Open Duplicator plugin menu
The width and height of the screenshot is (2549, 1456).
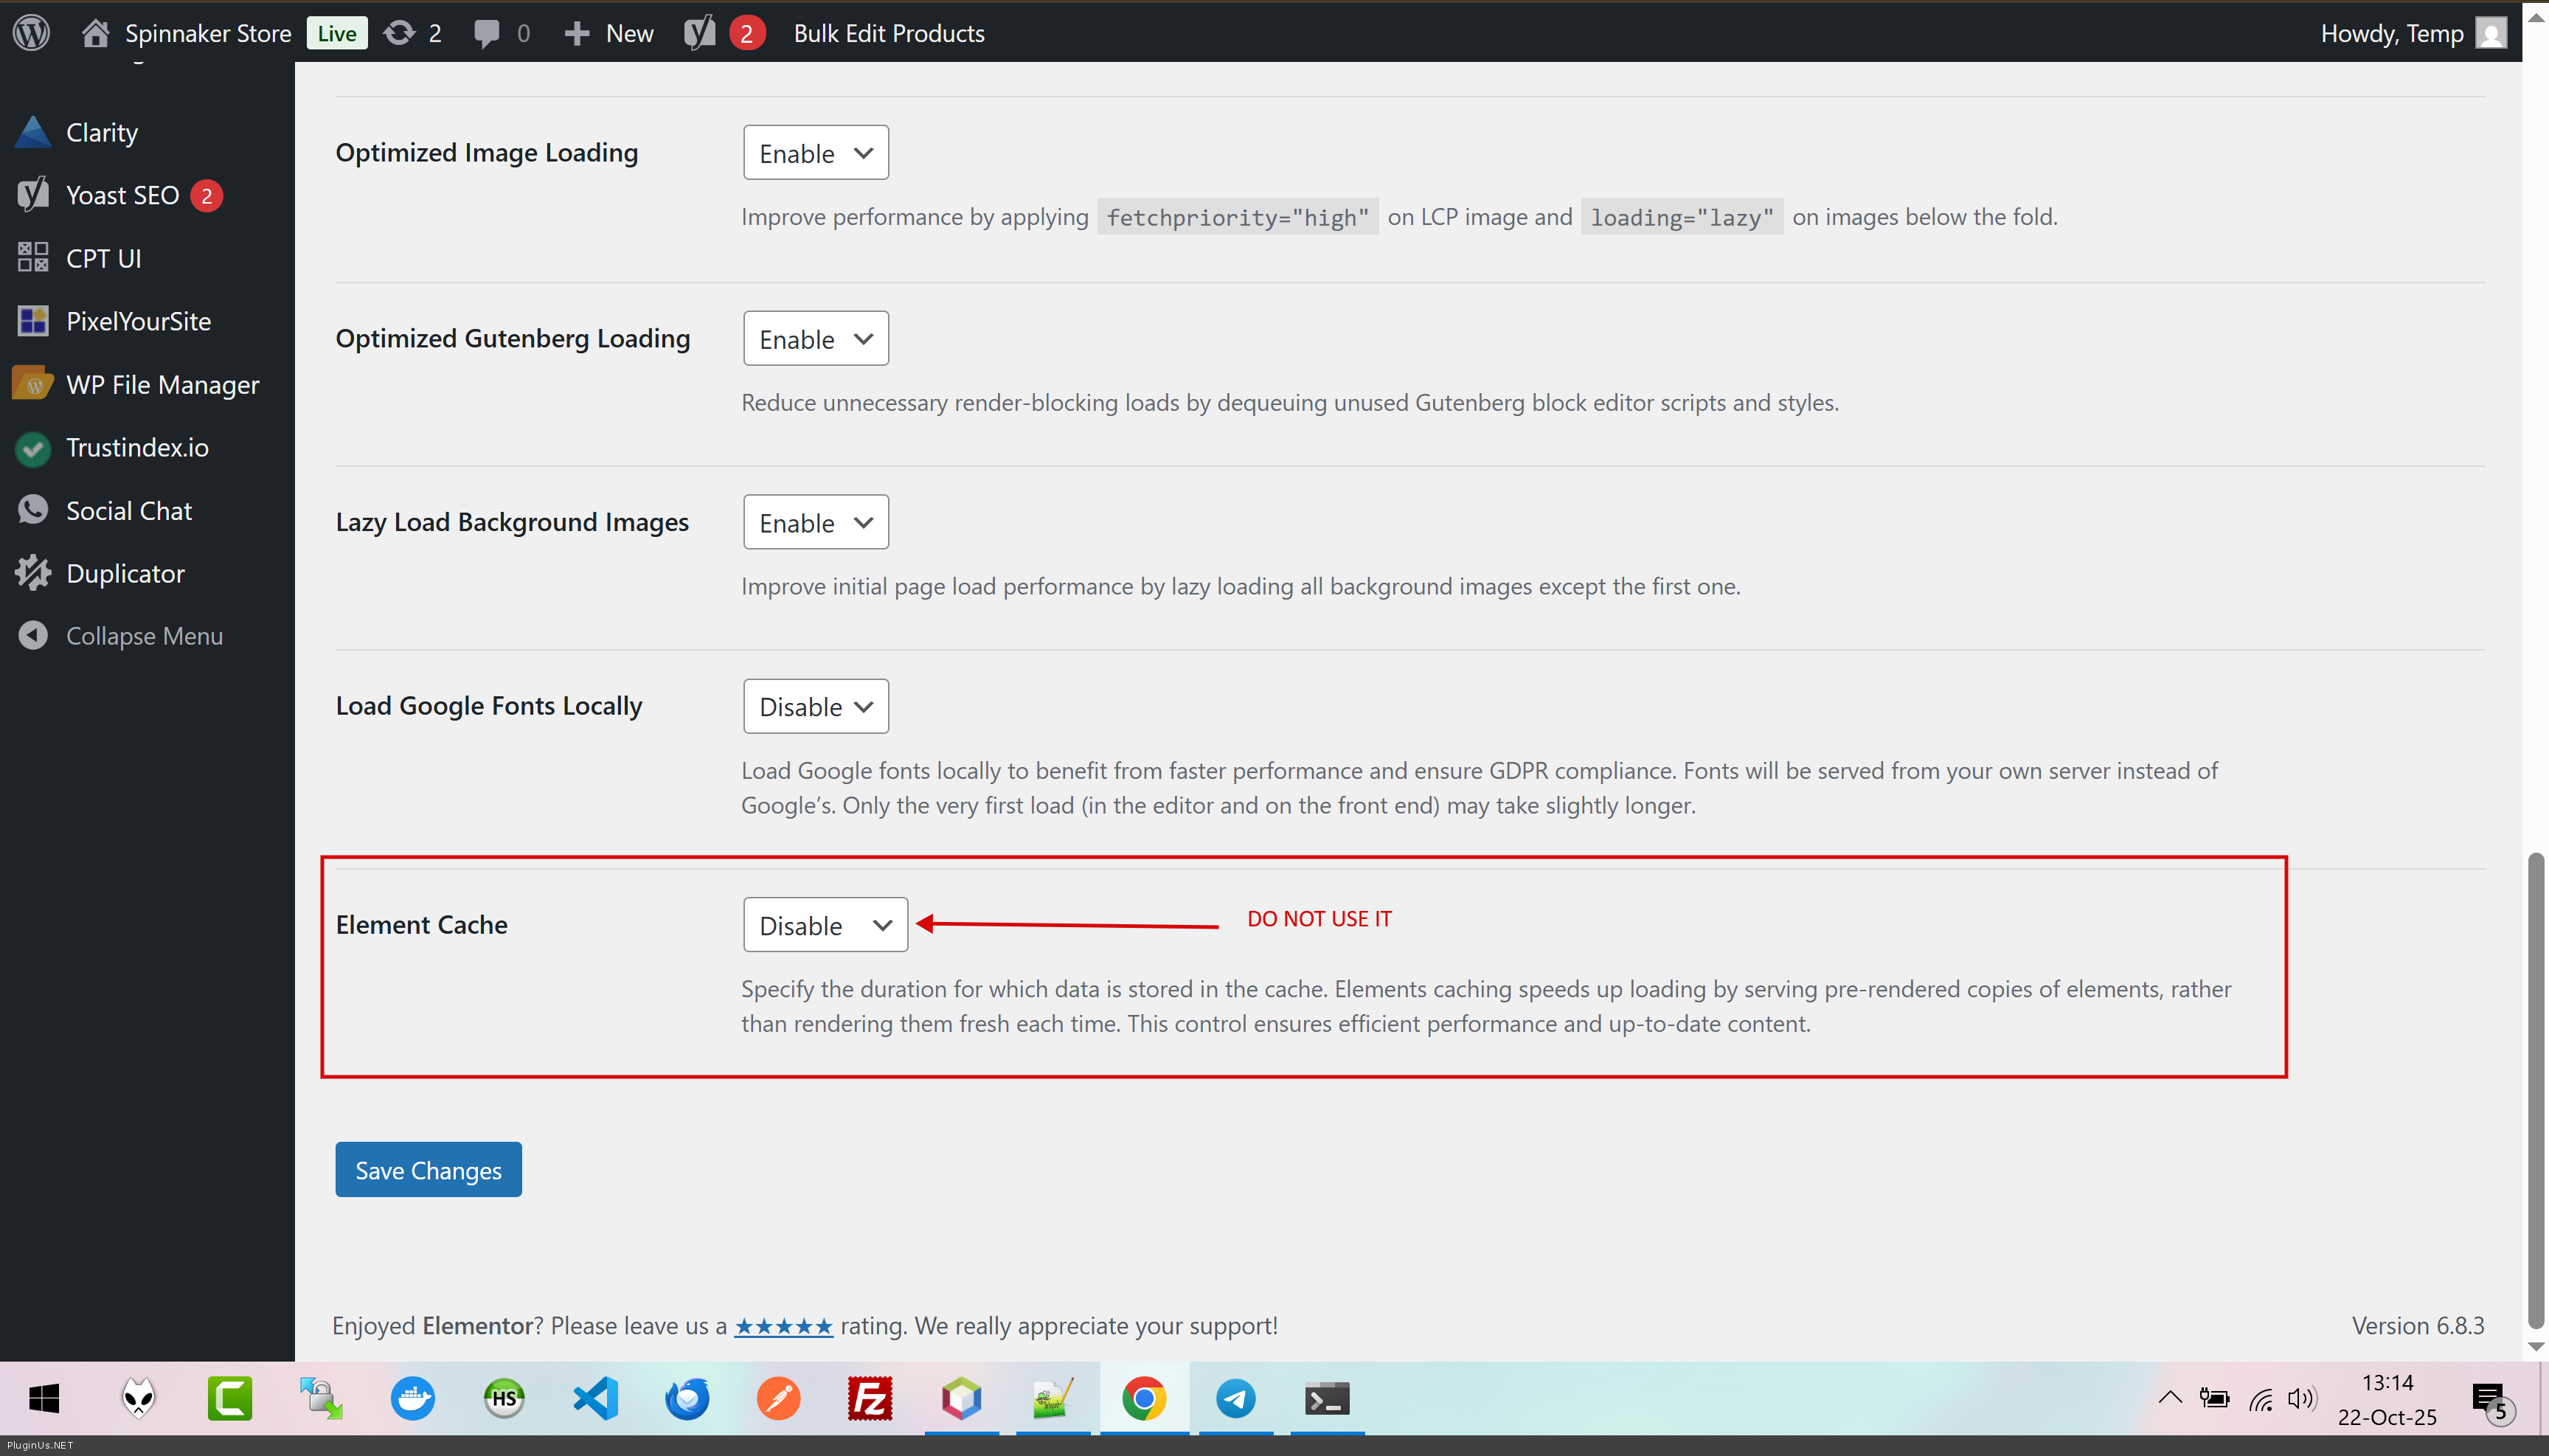tap(125, 573)
